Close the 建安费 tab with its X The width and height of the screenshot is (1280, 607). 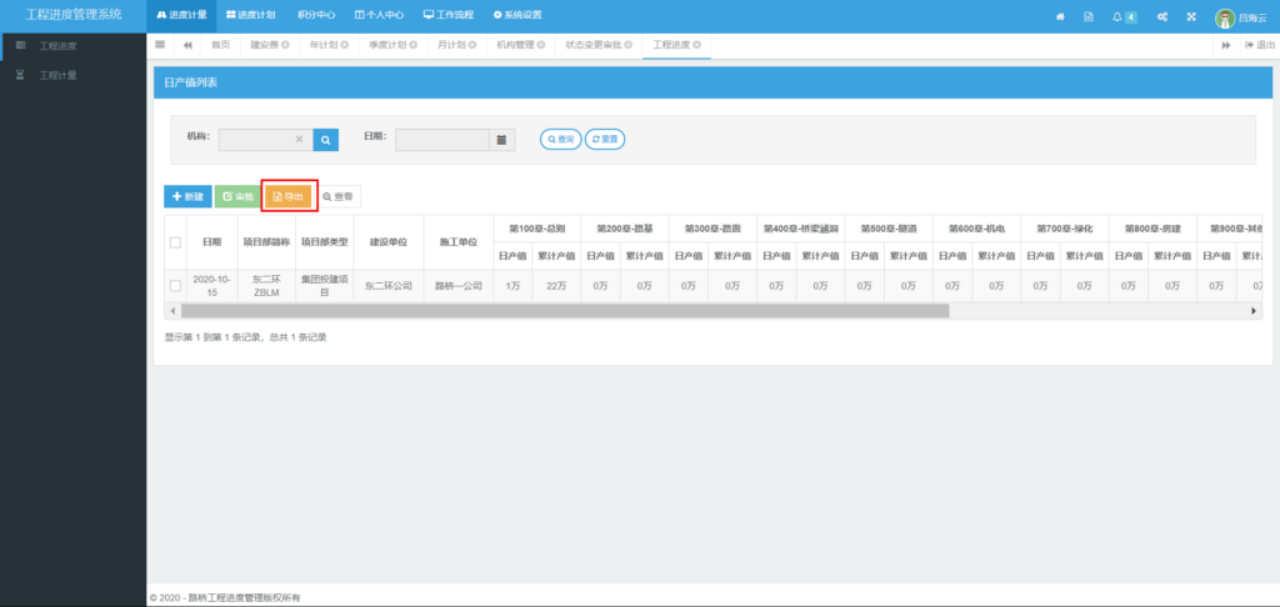coord(285,45)
